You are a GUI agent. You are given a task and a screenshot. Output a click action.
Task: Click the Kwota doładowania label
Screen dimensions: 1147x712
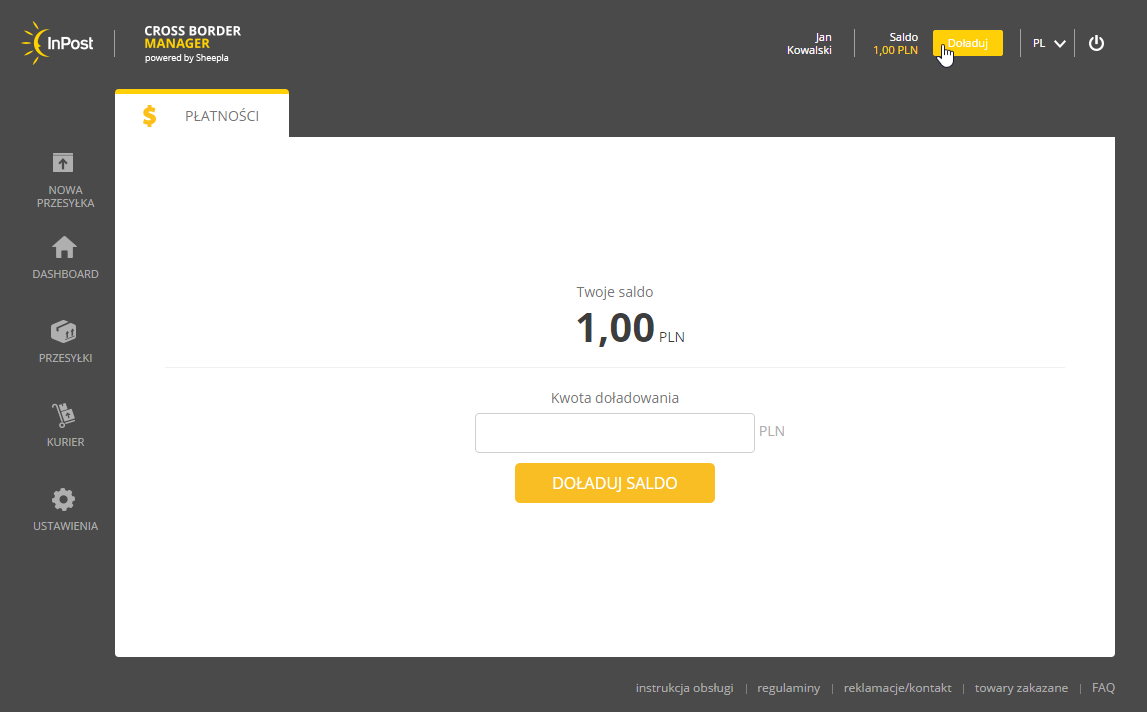(x=614, y=398)
